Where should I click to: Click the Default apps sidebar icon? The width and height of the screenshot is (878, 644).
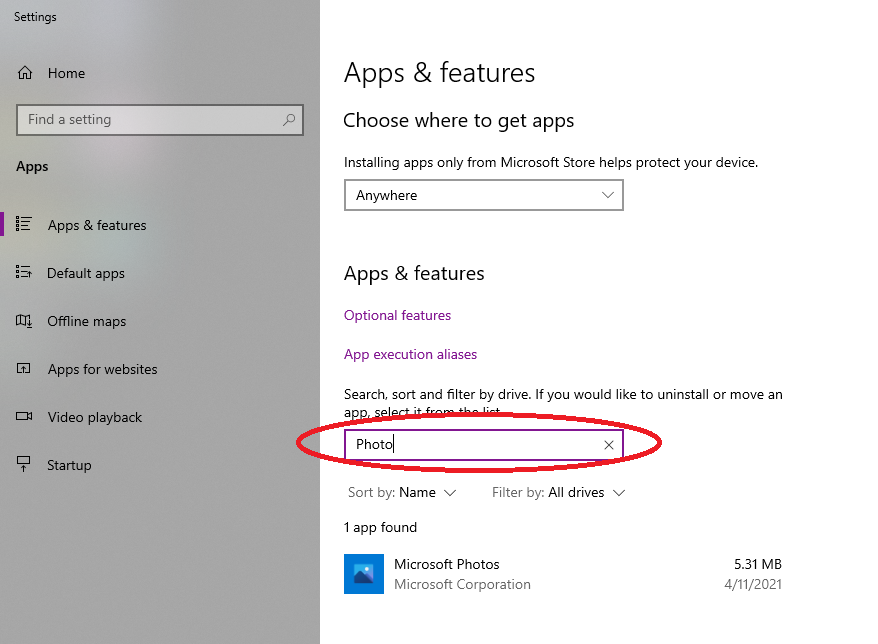pyautogui.click(x=24, y=272)
